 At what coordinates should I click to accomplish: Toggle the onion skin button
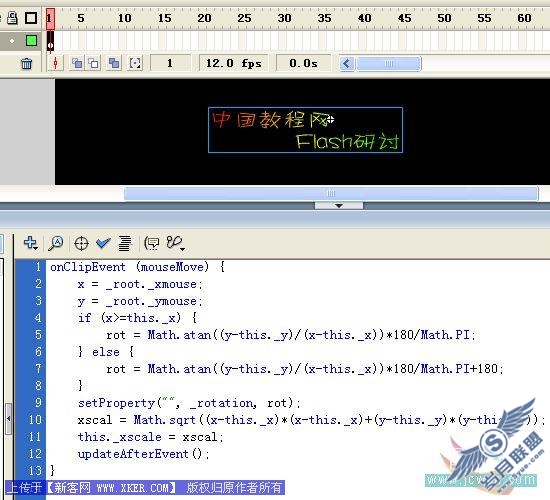(x=77, y=64)
